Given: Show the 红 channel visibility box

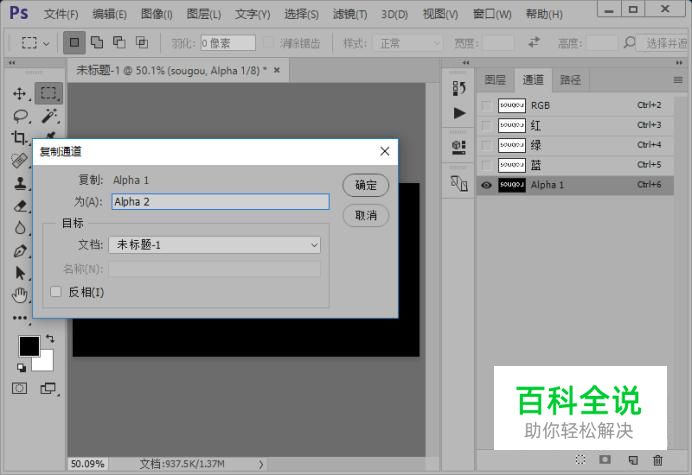Looking at the screenshot, I should [x=486, y=125].
